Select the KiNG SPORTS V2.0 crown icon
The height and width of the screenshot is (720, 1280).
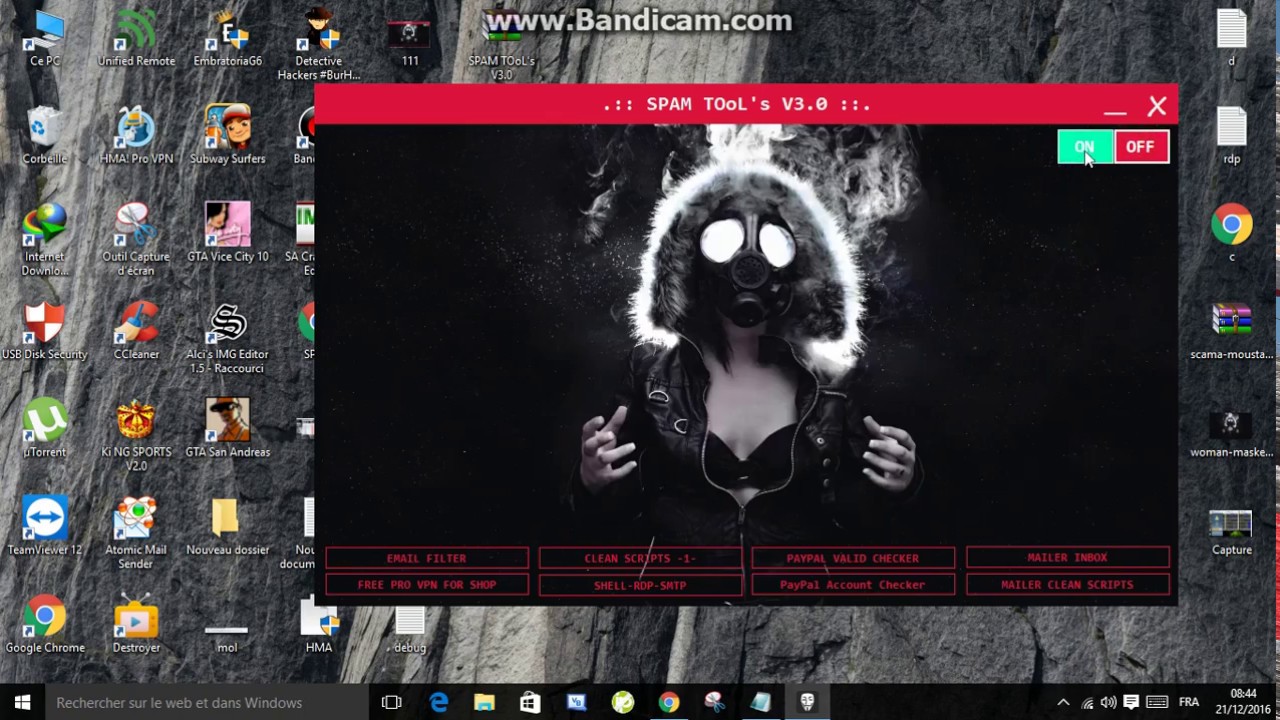pyautogui.click(x=136, y=435)
